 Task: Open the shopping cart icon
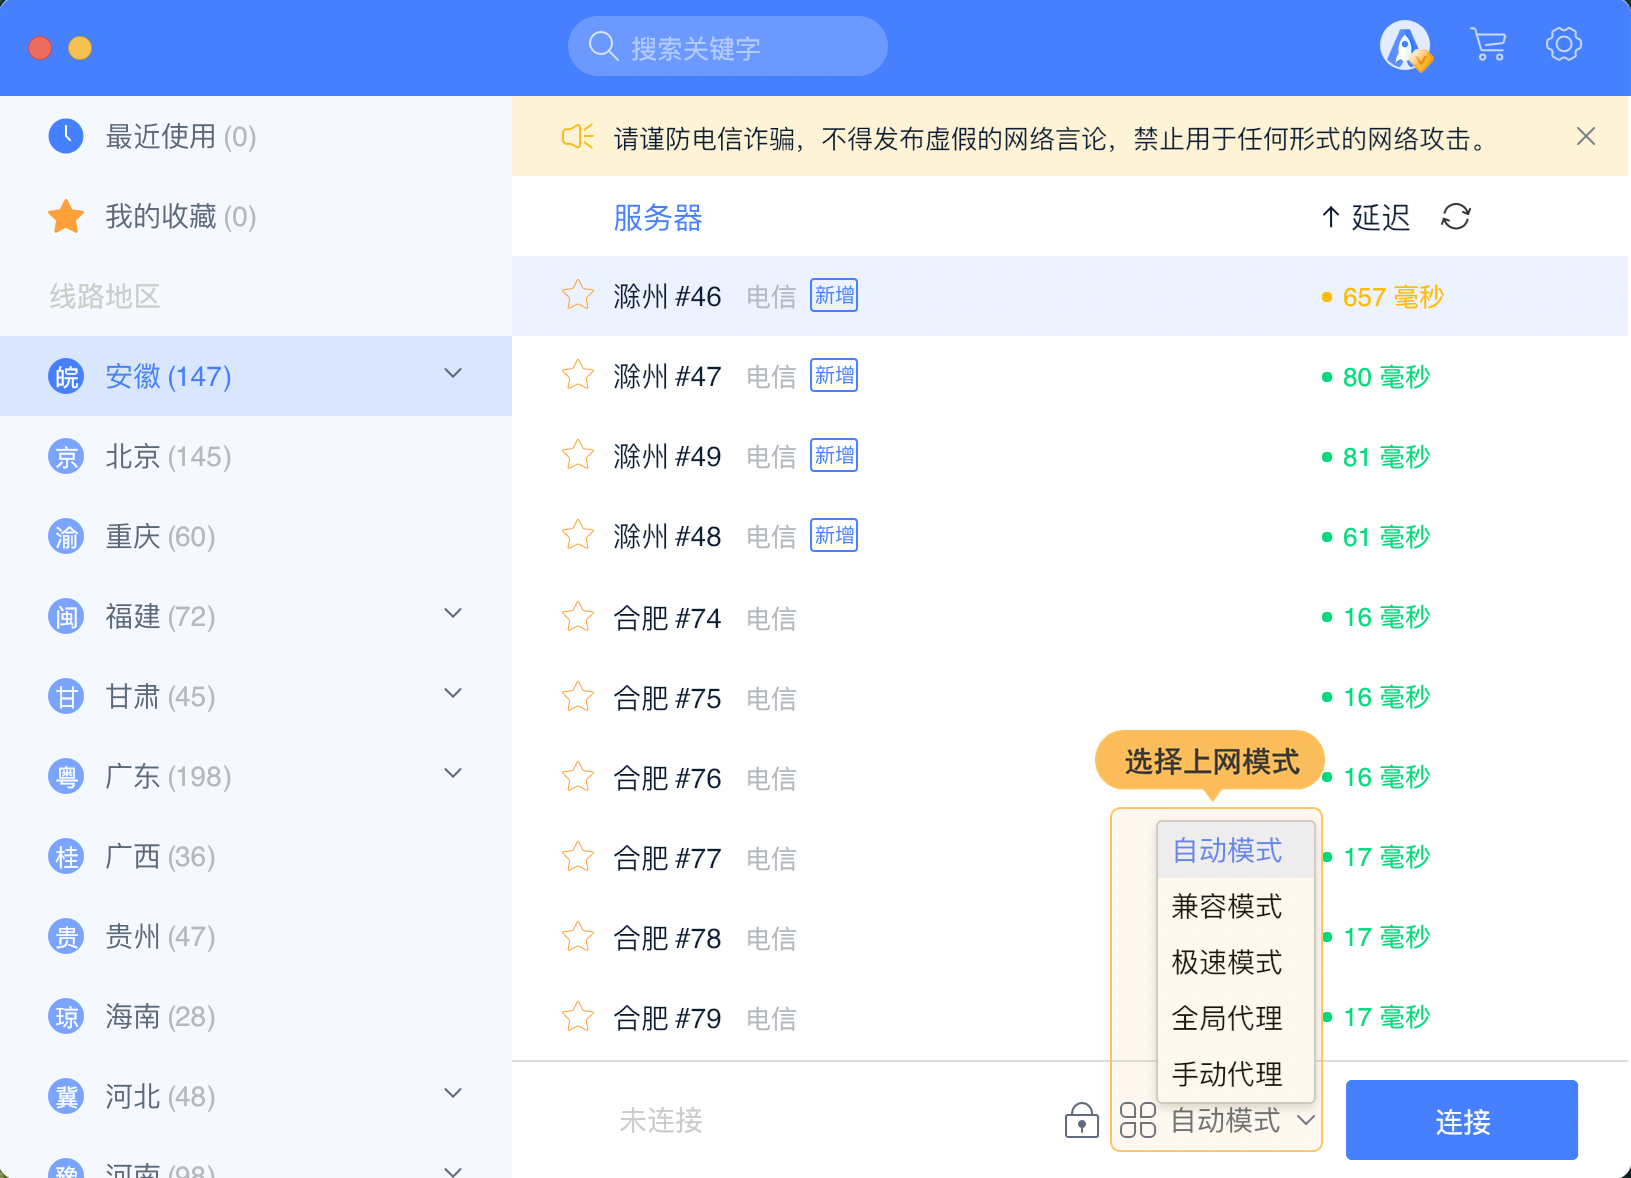pyautogui.click(x=1488, y=45)
